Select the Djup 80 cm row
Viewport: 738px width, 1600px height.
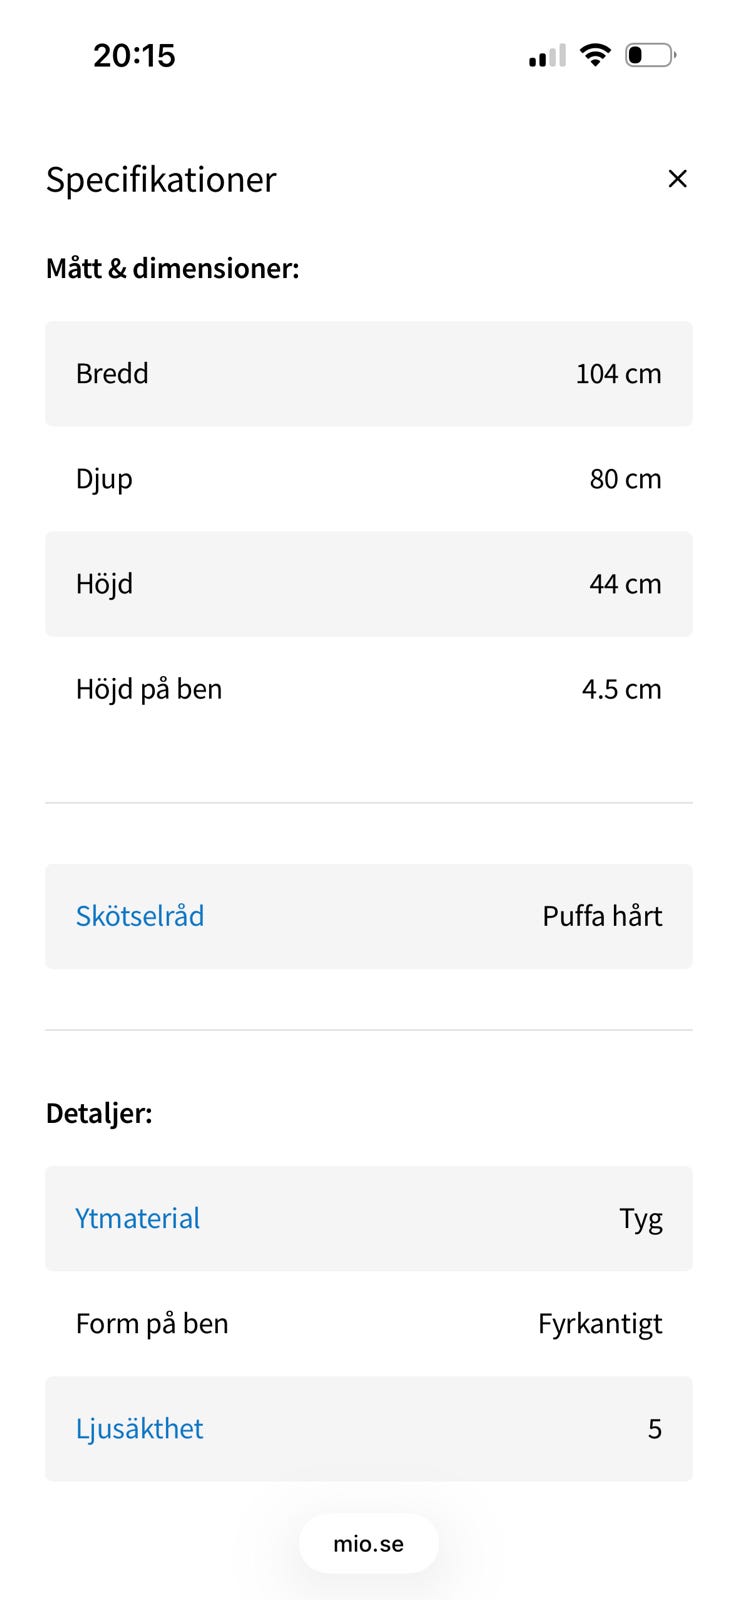point(368,479)
